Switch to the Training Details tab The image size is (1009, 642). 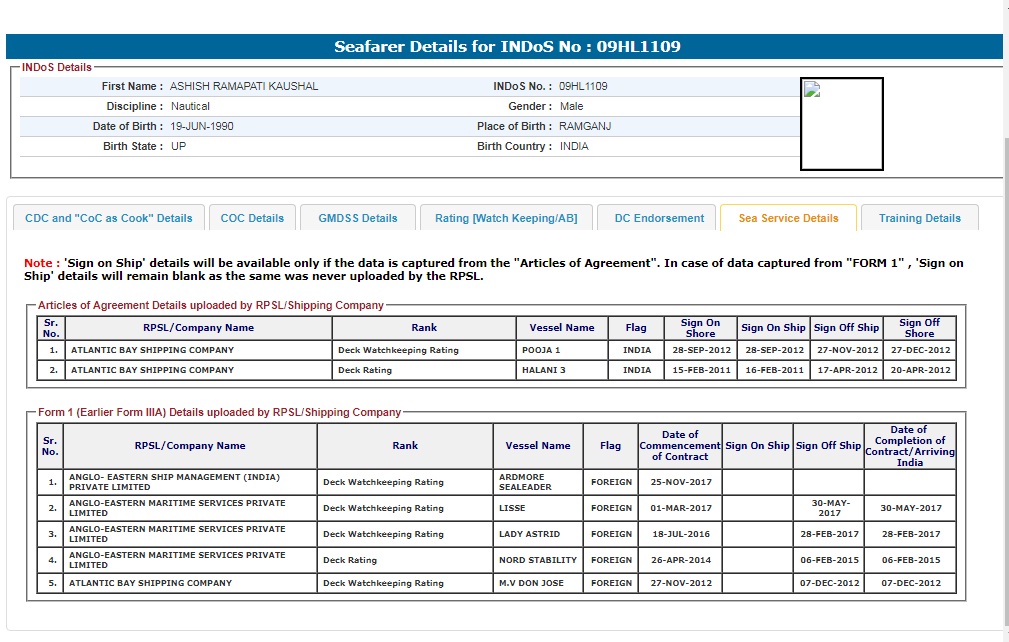click(919, 218)
